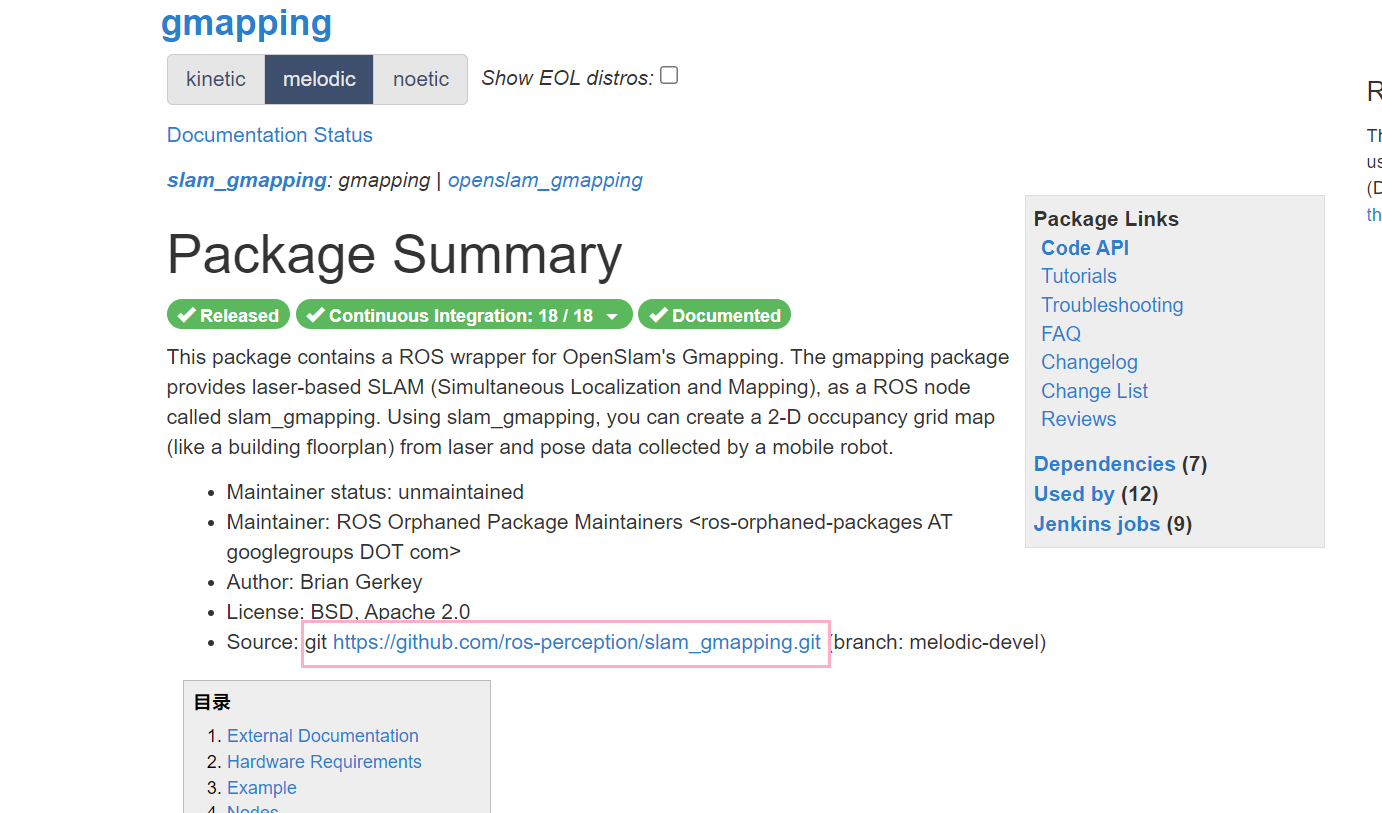Click the green Released badge
Screen dimensions: 1382x813
click(x=228, y=315)
